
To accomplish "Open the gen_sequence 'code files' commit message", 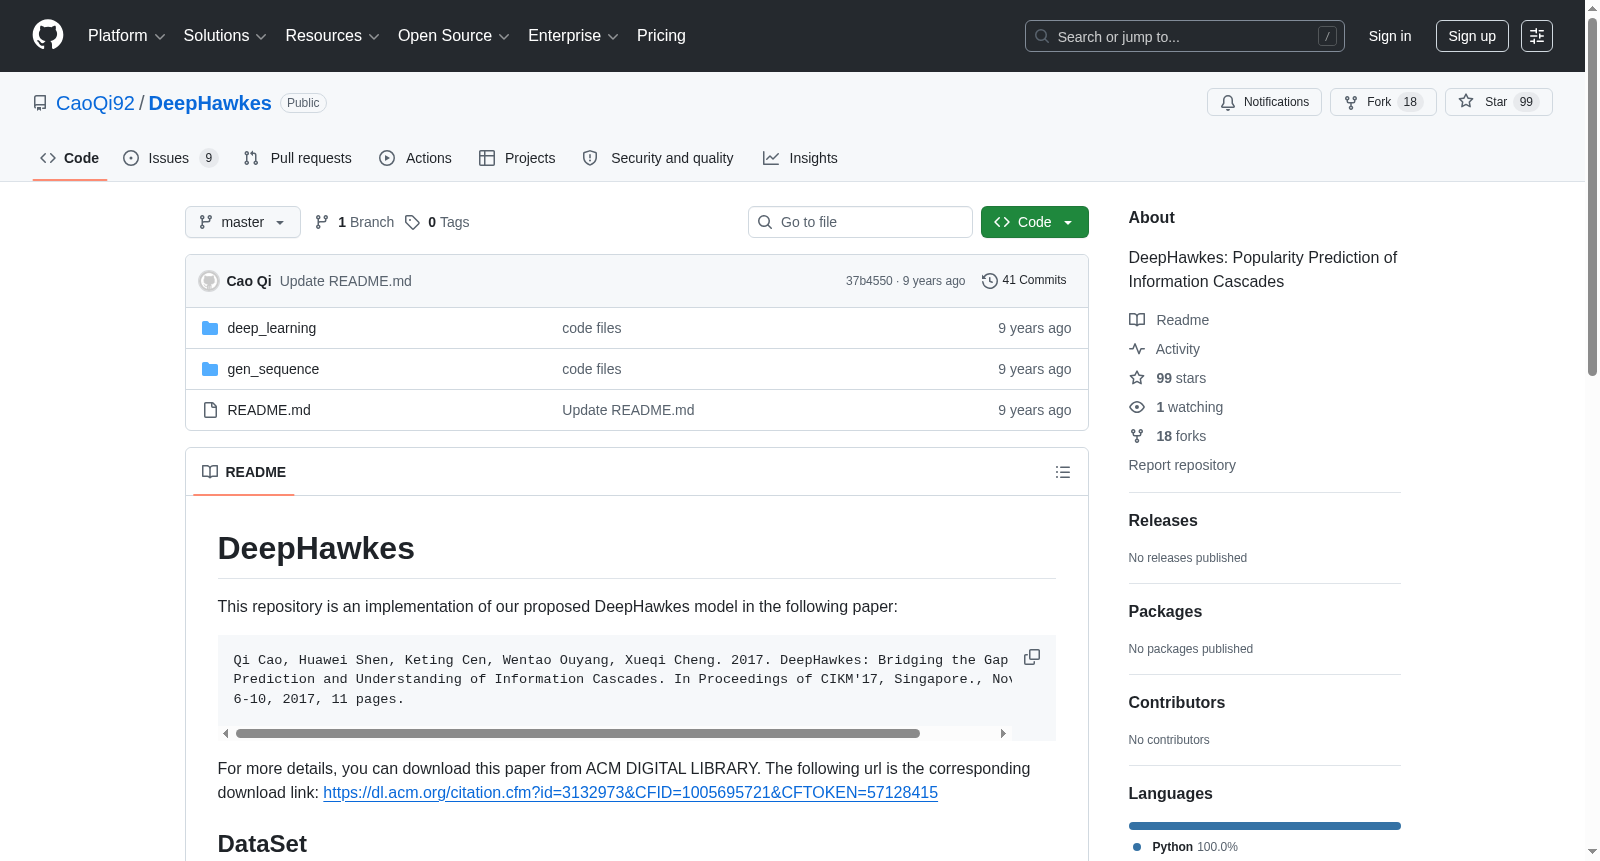I will 592,369.
